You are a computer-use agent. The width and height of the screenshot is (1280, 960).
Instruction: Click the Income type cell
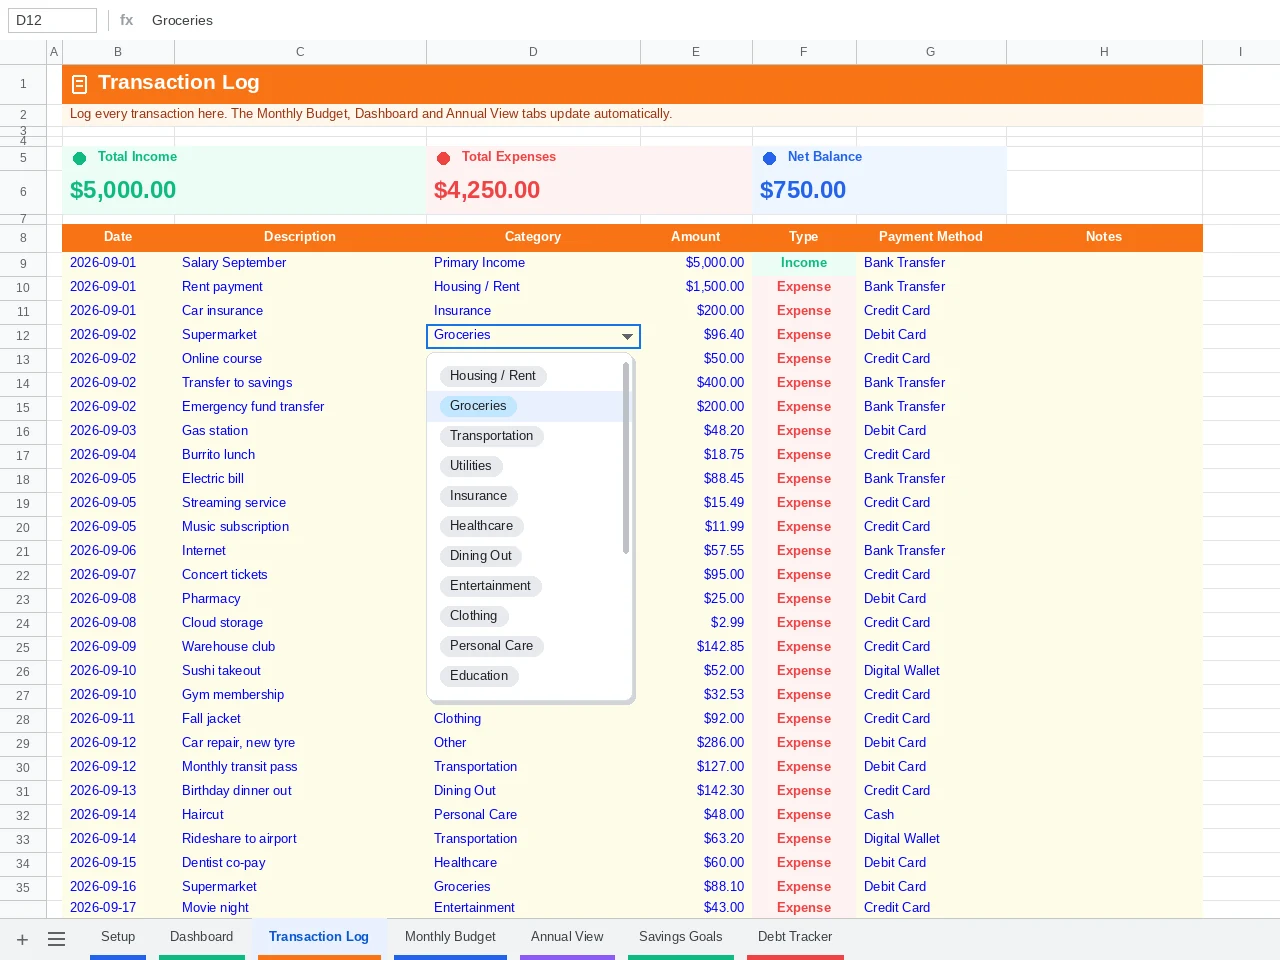[x=804, y=263]
